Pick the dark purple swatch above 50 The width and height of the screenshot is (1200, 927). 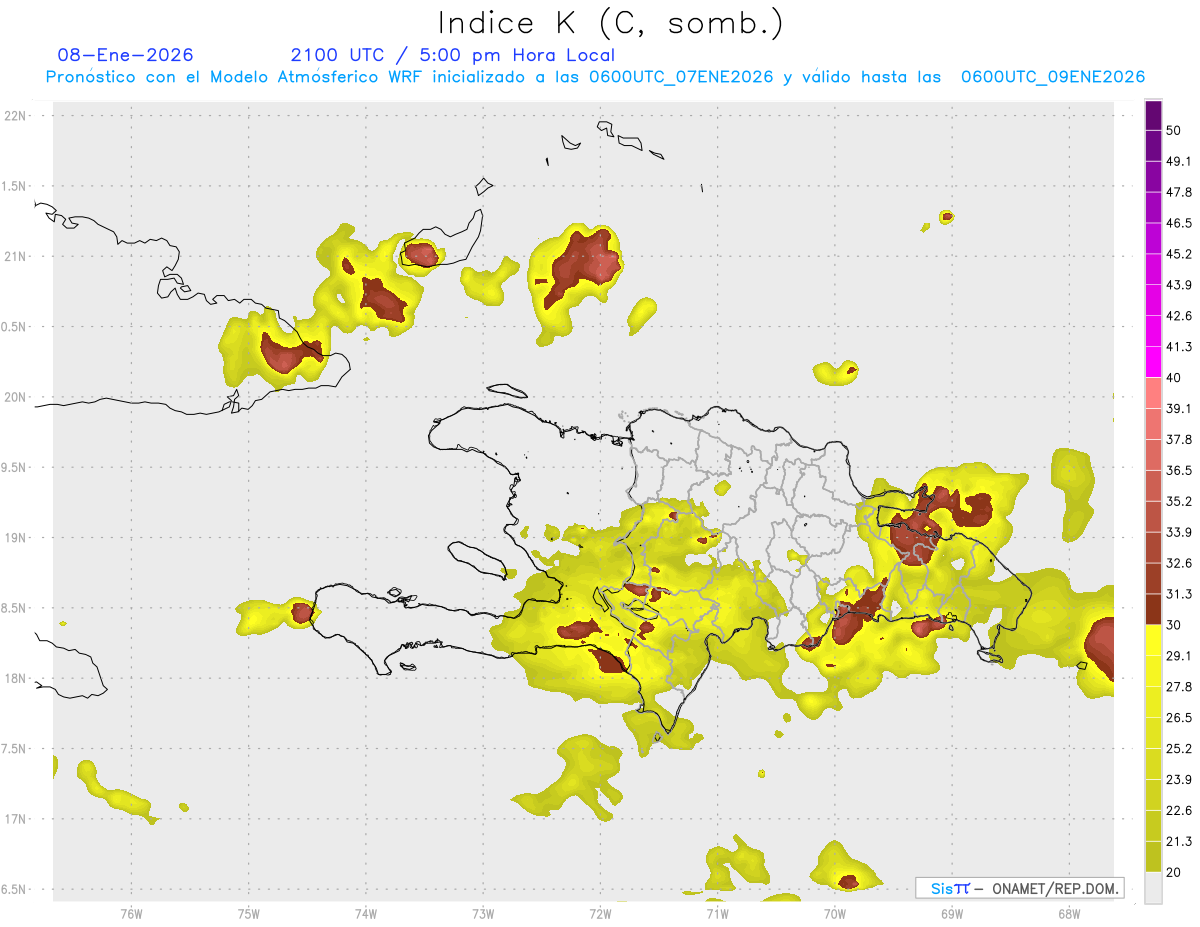[x=1153, y=115]
